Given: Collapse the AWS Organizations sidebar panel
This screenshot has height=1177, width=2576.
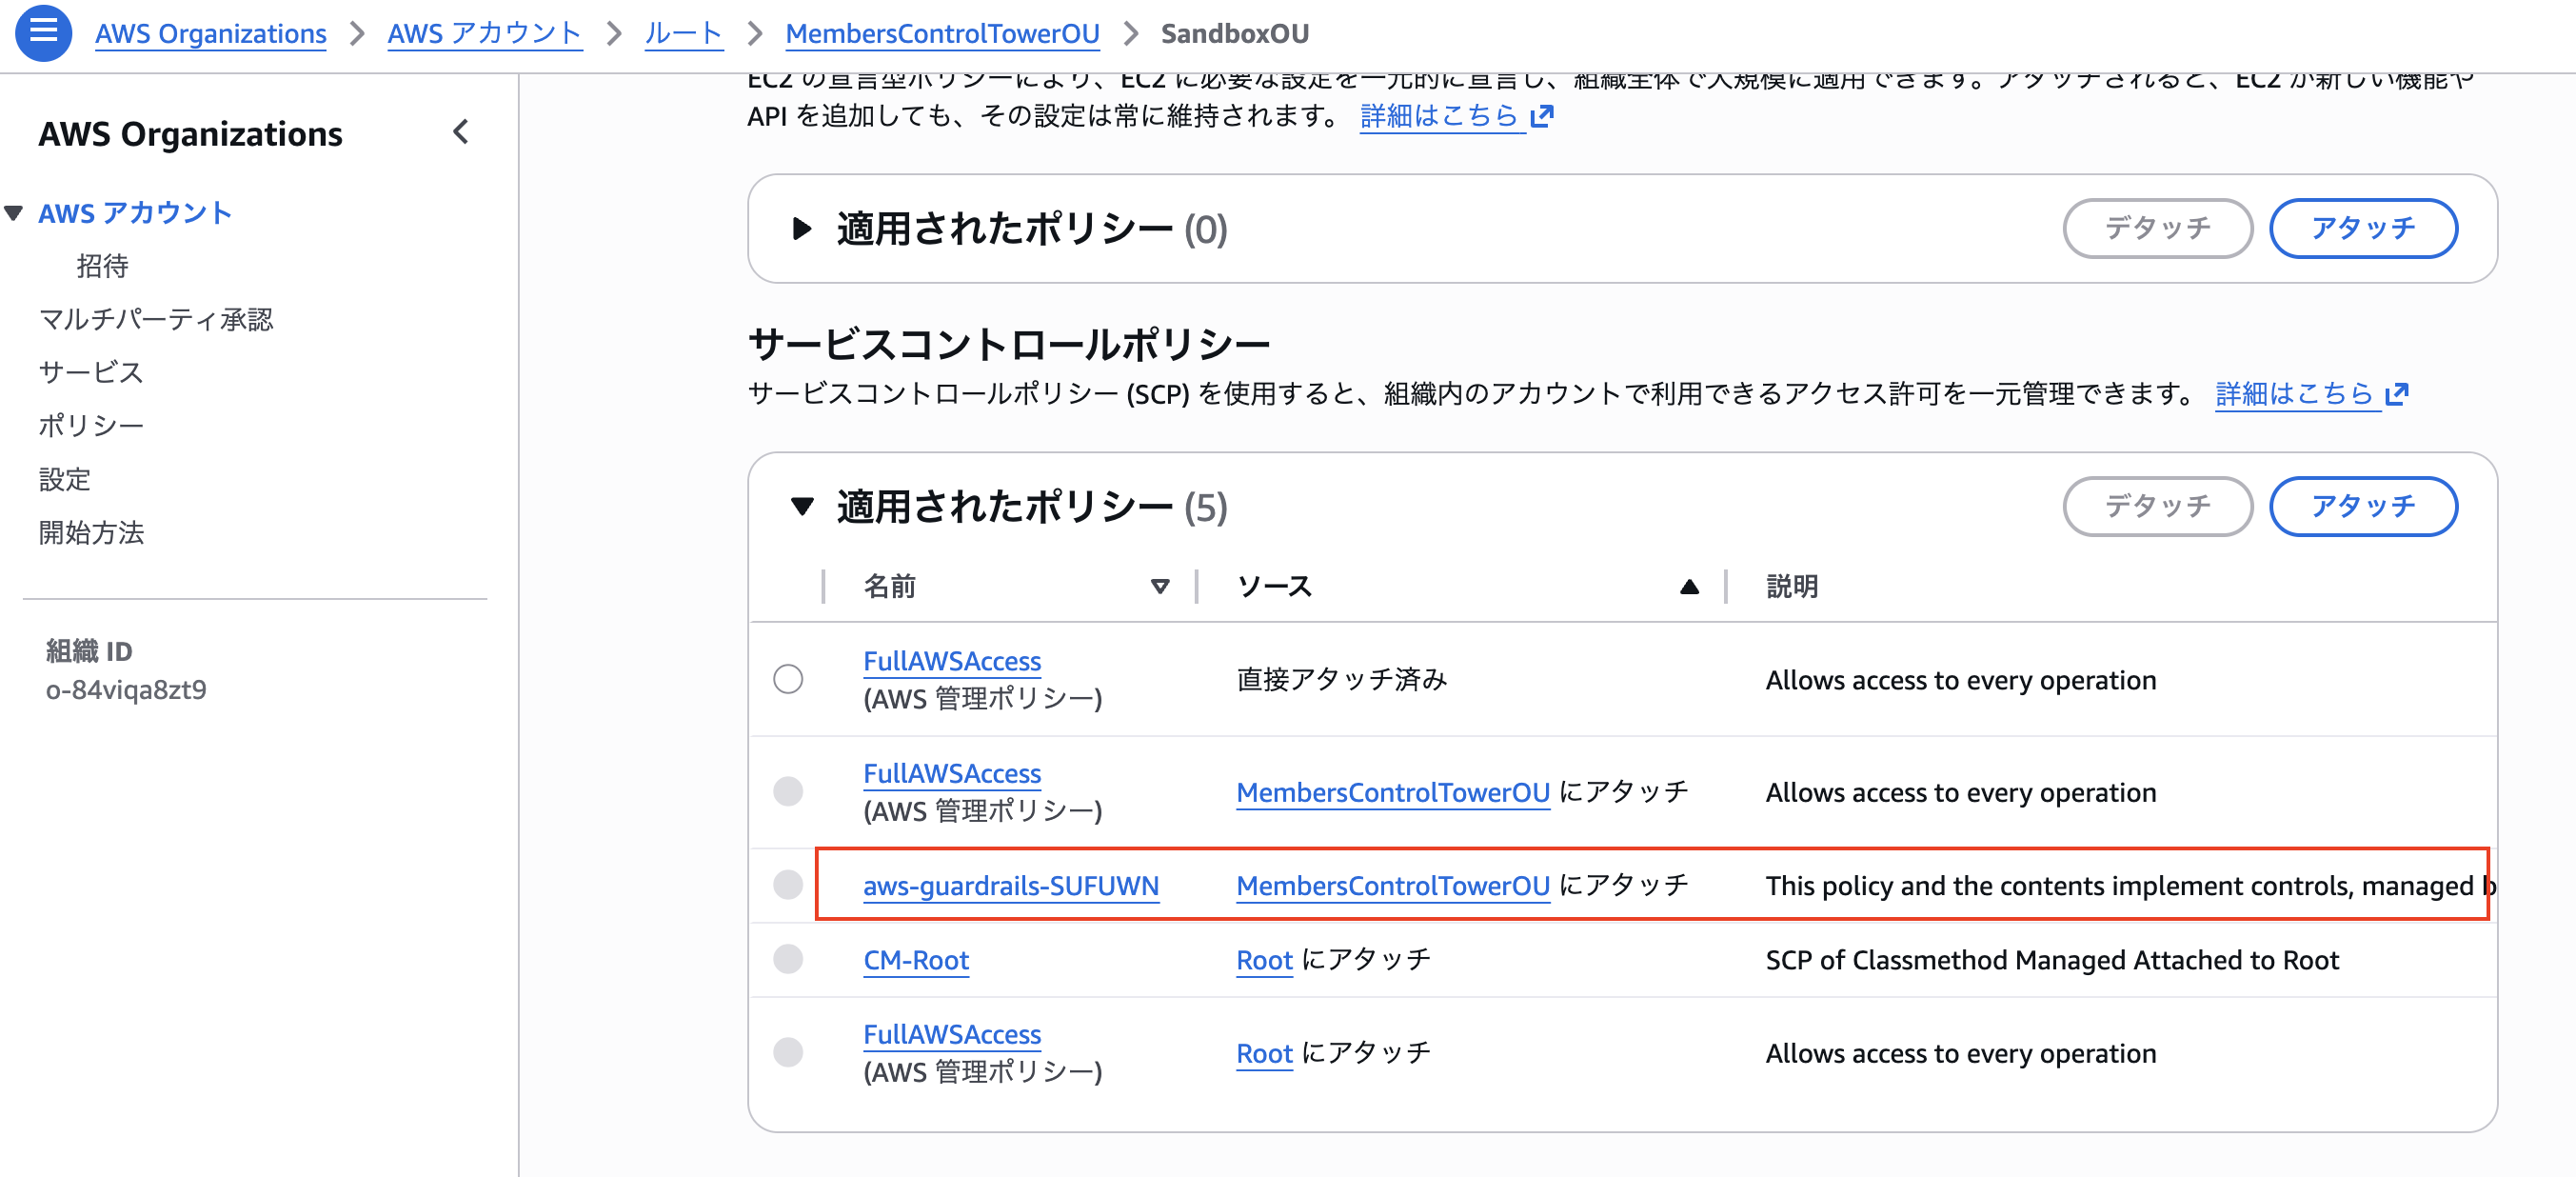Looking at the screenshot, I should tap(460, 132).
